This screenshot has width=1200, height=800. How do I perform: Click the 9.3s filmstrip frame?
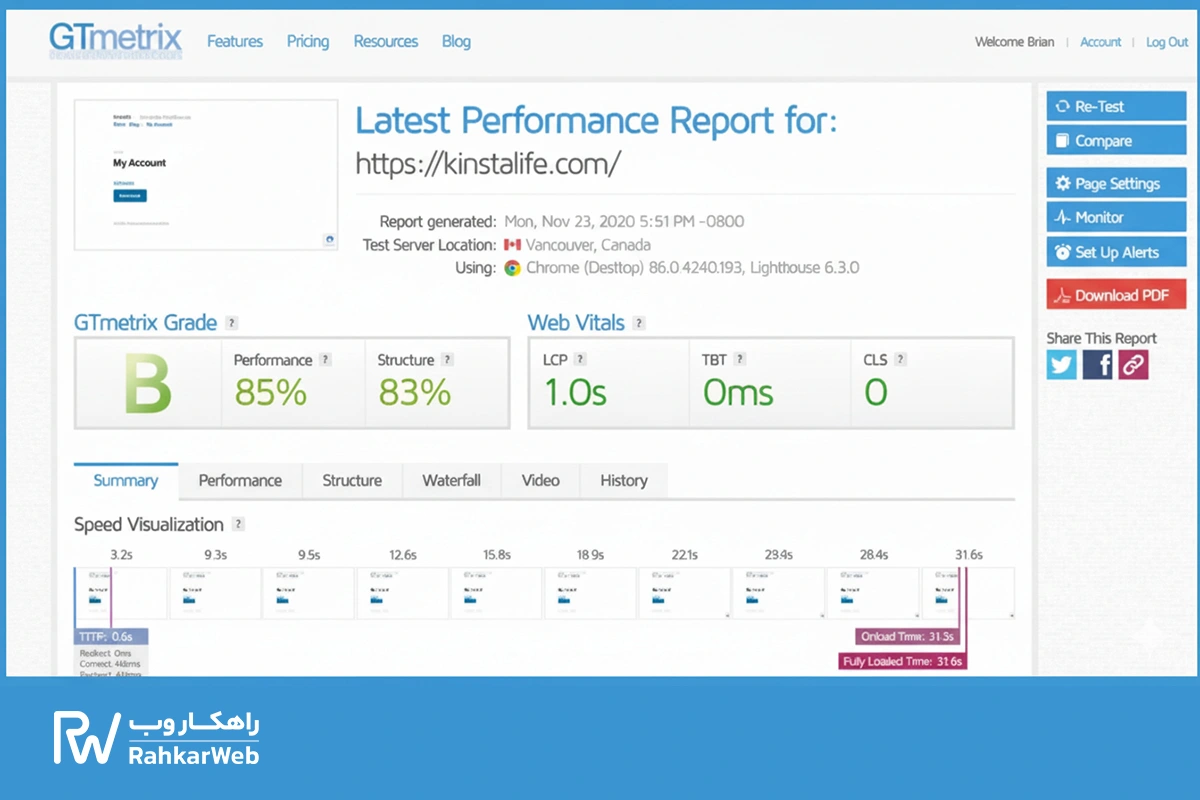coord(215,593)
